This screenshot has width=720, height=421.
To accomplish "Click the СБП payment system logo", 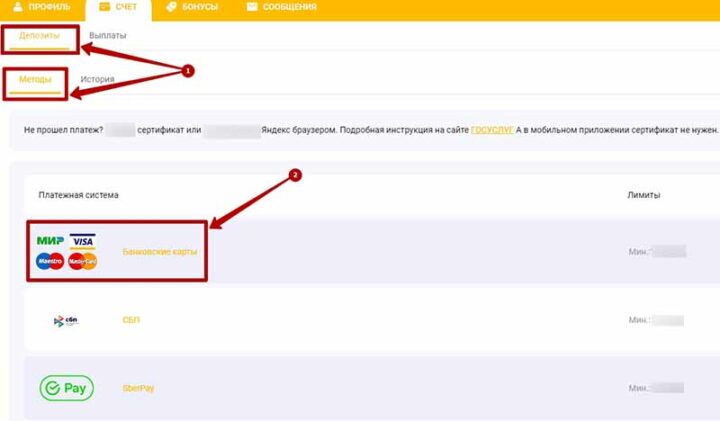I will (x=66, y=320).
